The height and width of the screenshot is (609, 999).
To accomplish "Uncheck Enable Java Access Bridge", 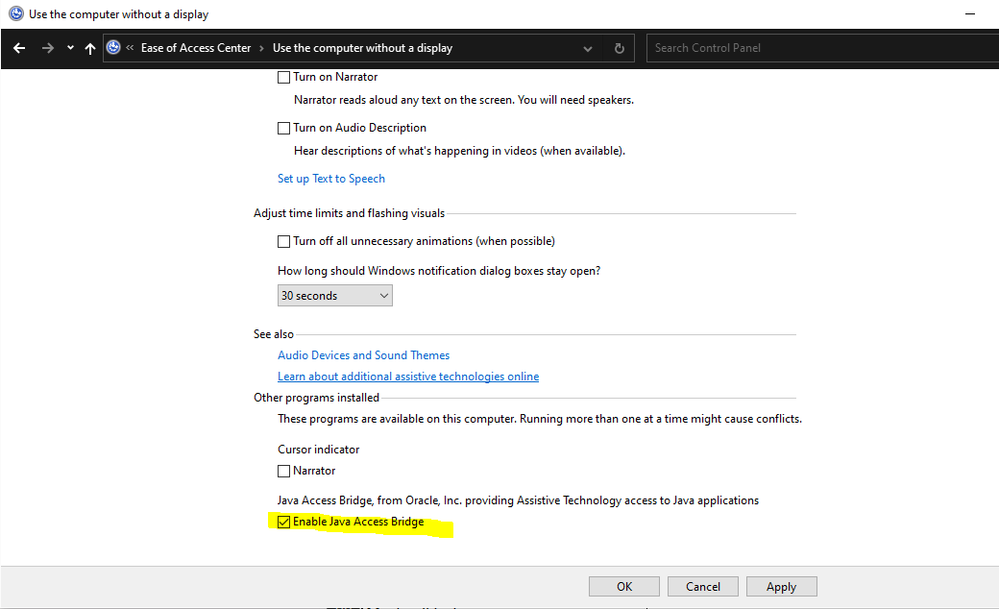I will (284, 522).
